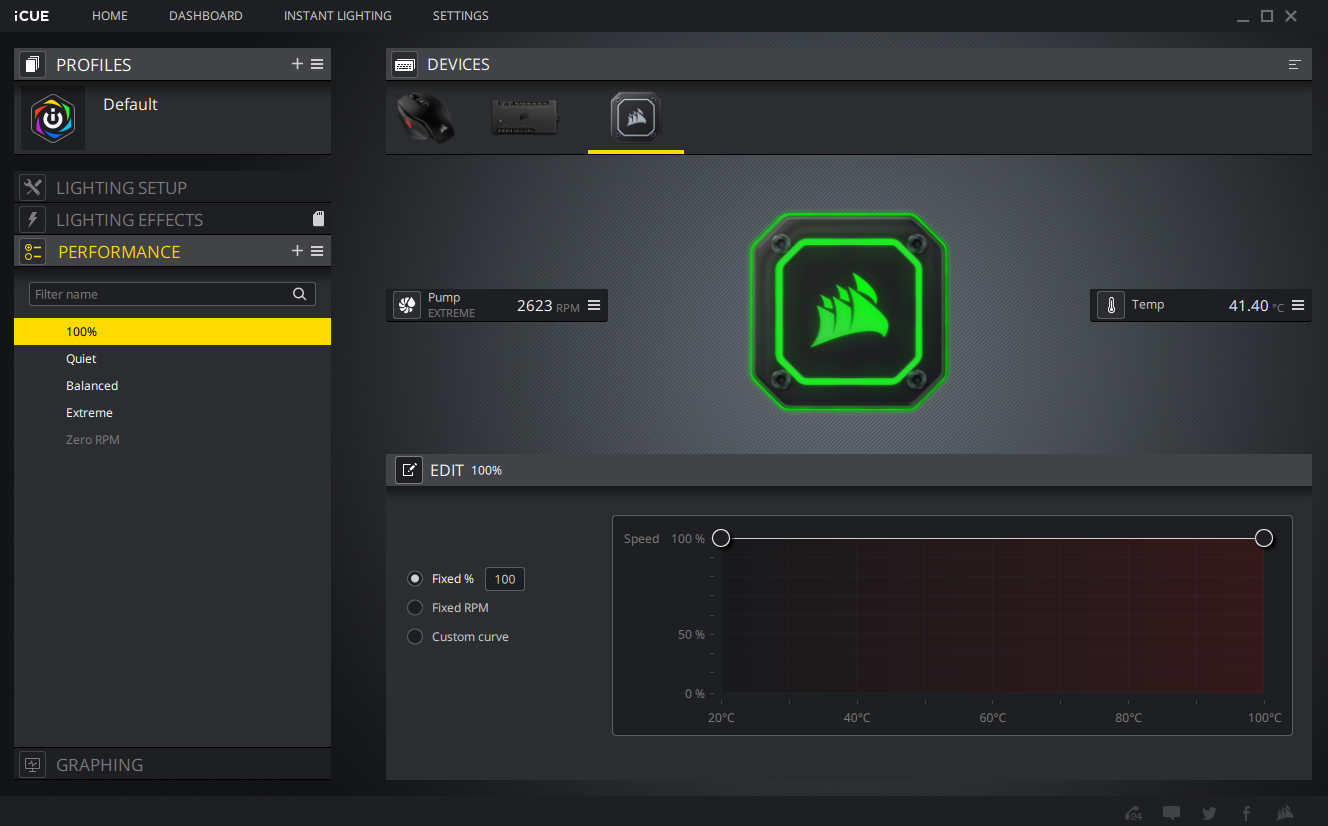Open the Pump options menu

point(594,305)
